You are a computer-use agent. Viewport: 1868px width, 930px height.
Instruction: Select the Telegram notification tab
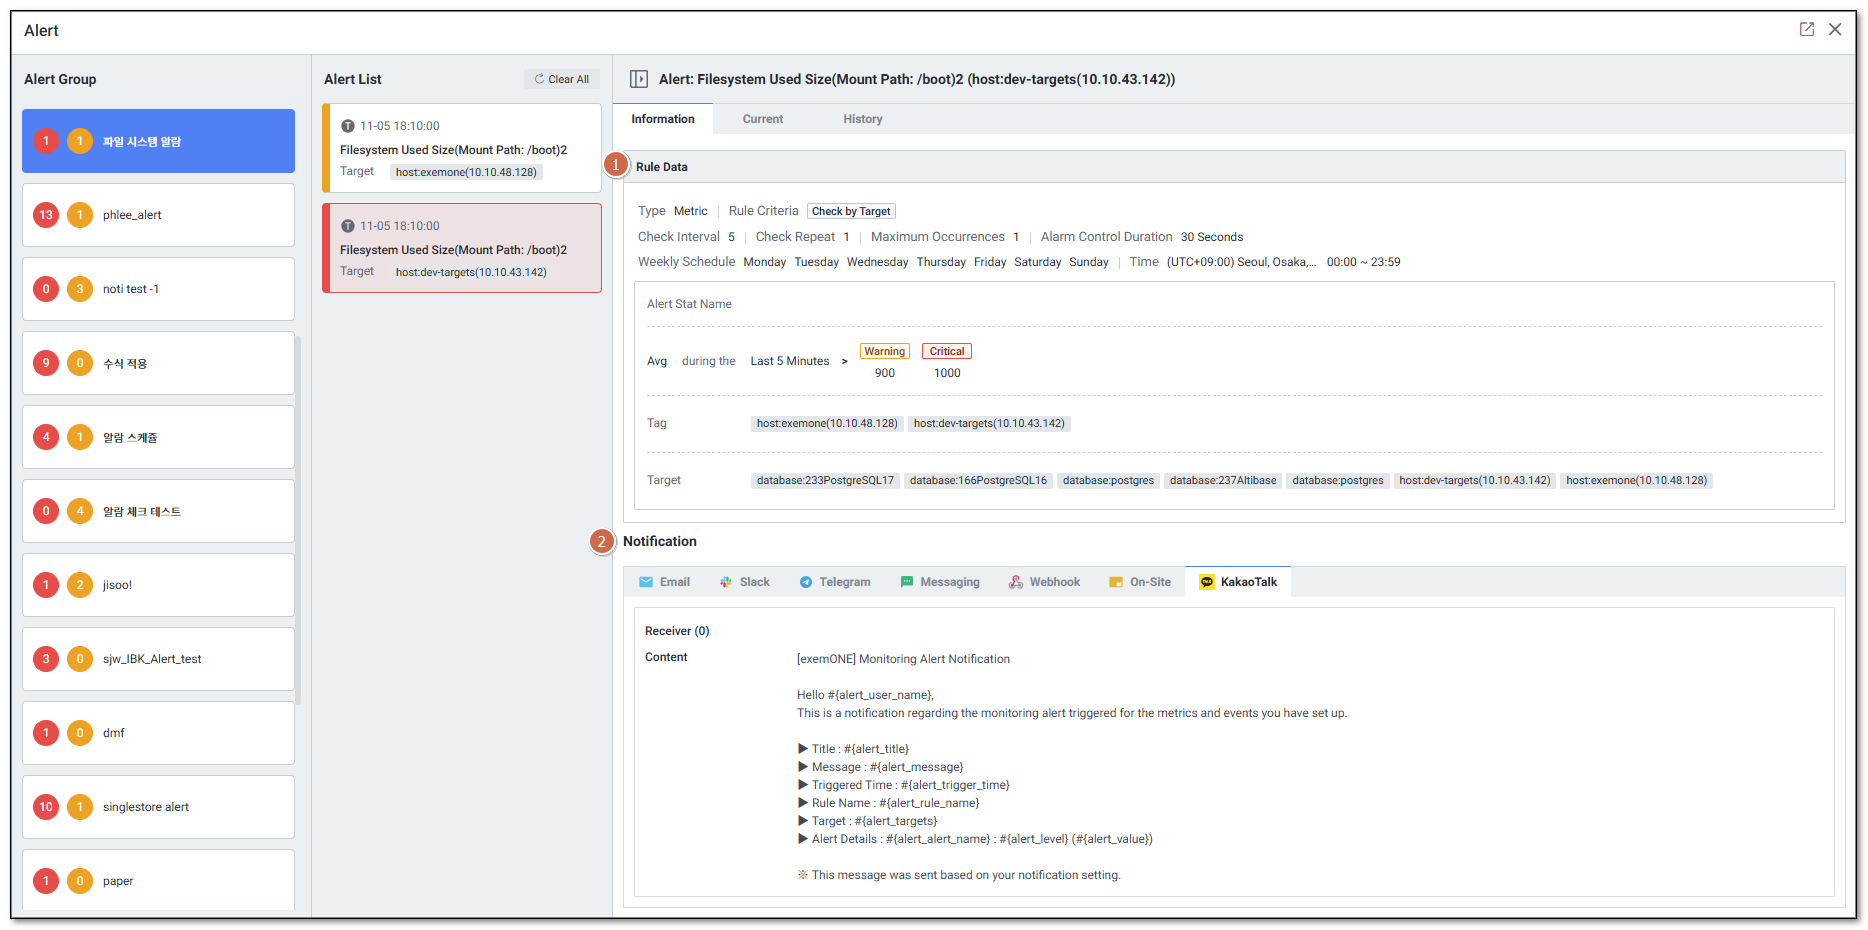(x=834, y=582)
